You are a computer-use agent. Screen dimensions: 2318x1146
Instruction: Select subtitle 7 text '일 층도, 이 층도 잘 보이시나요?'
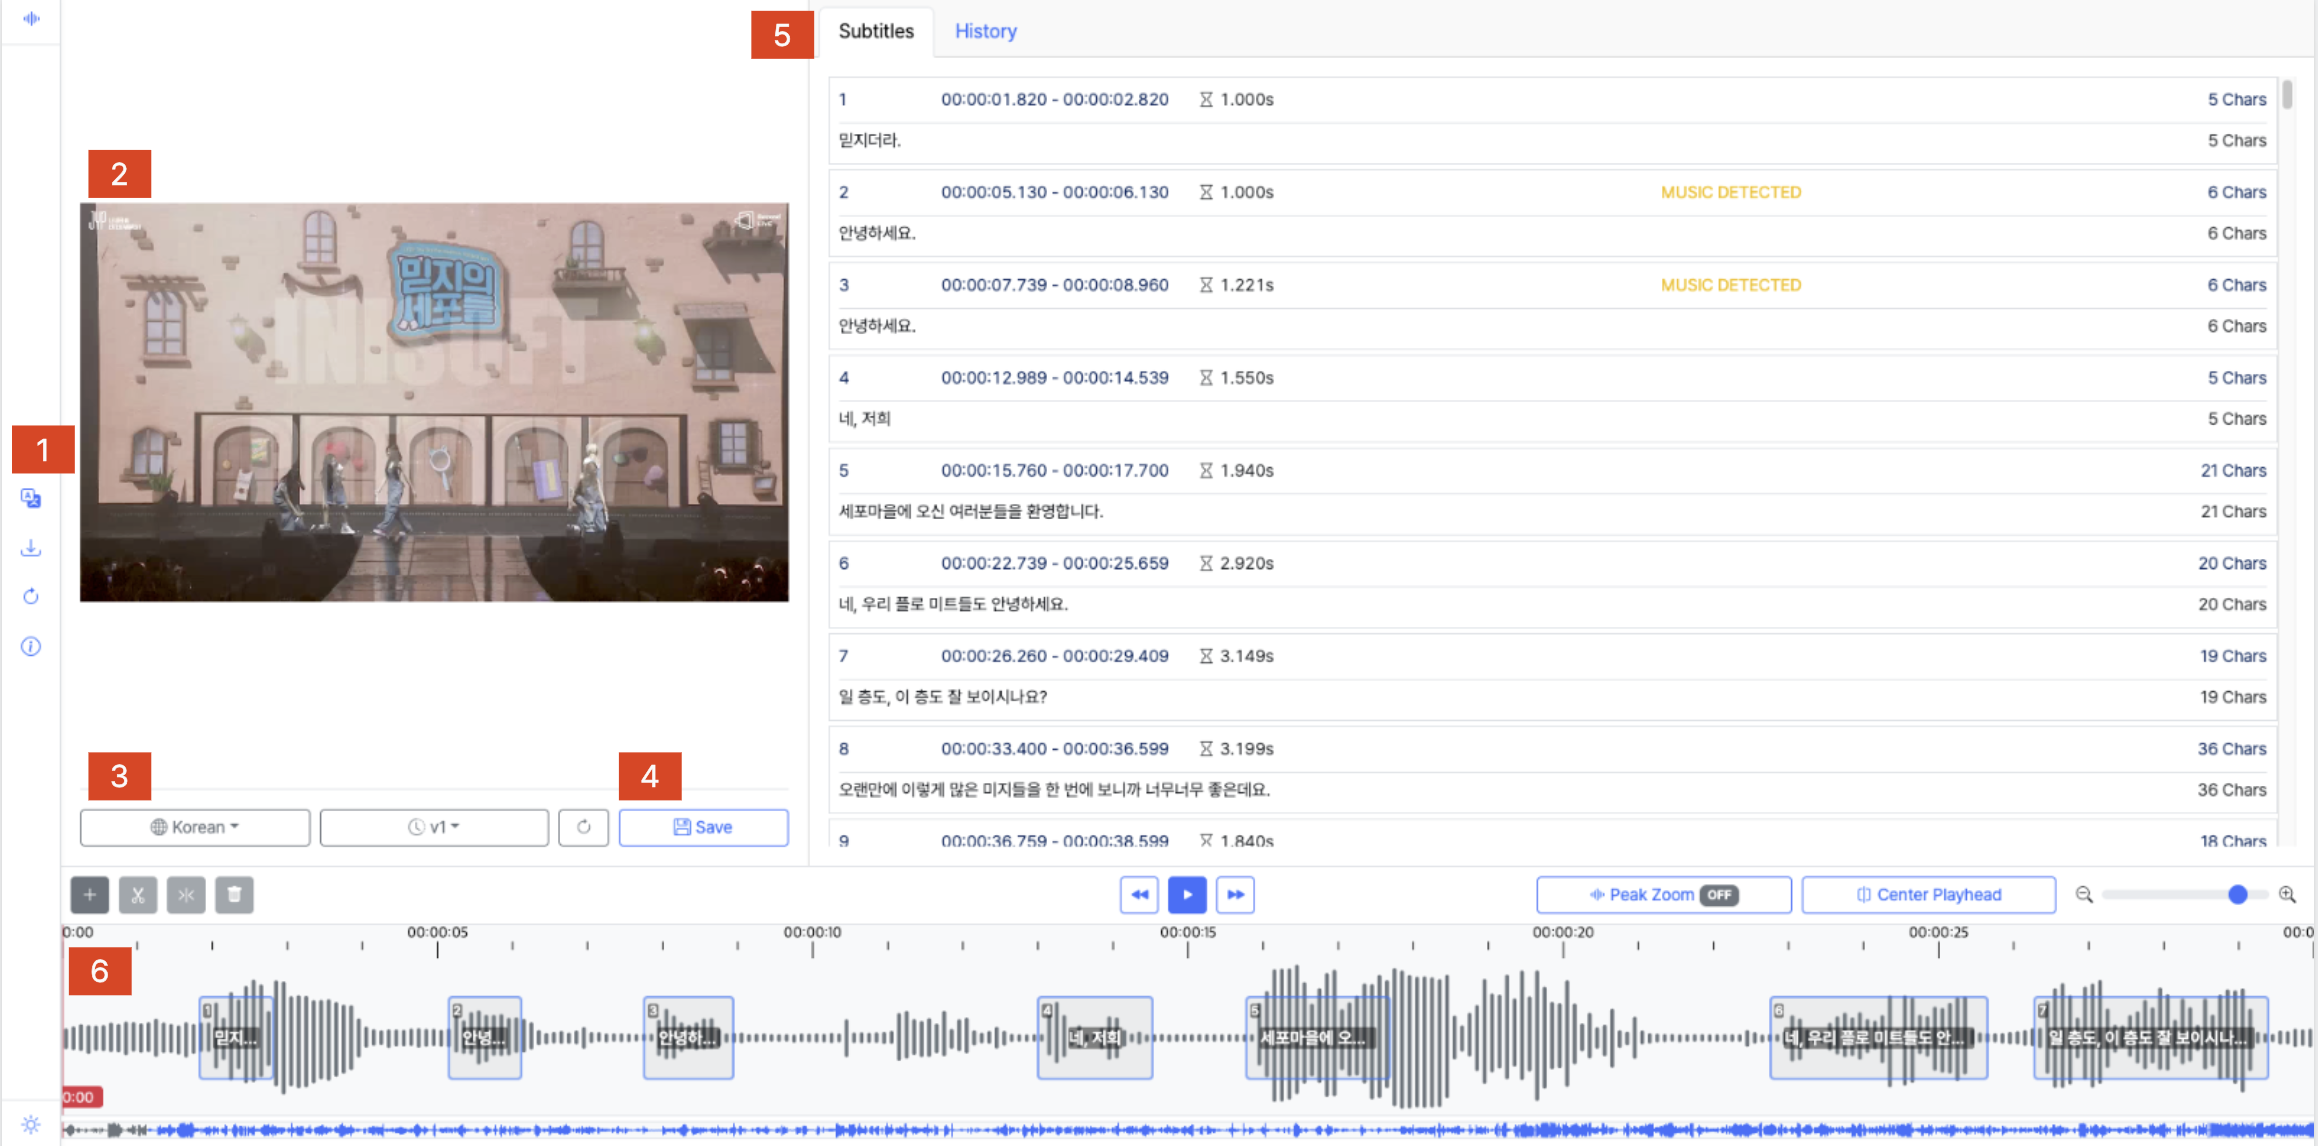point(942,697)
